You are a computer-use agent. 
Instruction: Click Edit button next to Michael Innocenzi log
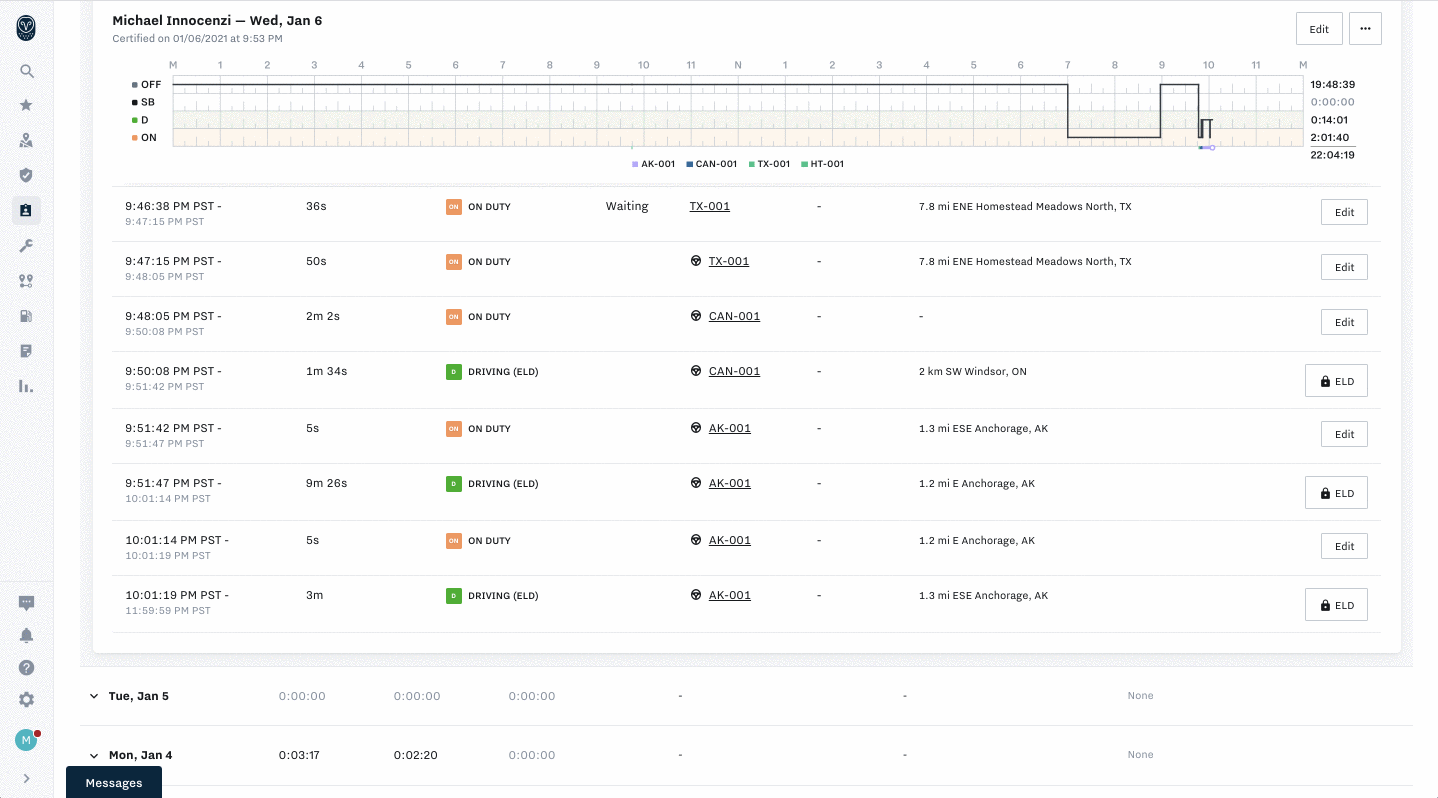coord(1319,29)
